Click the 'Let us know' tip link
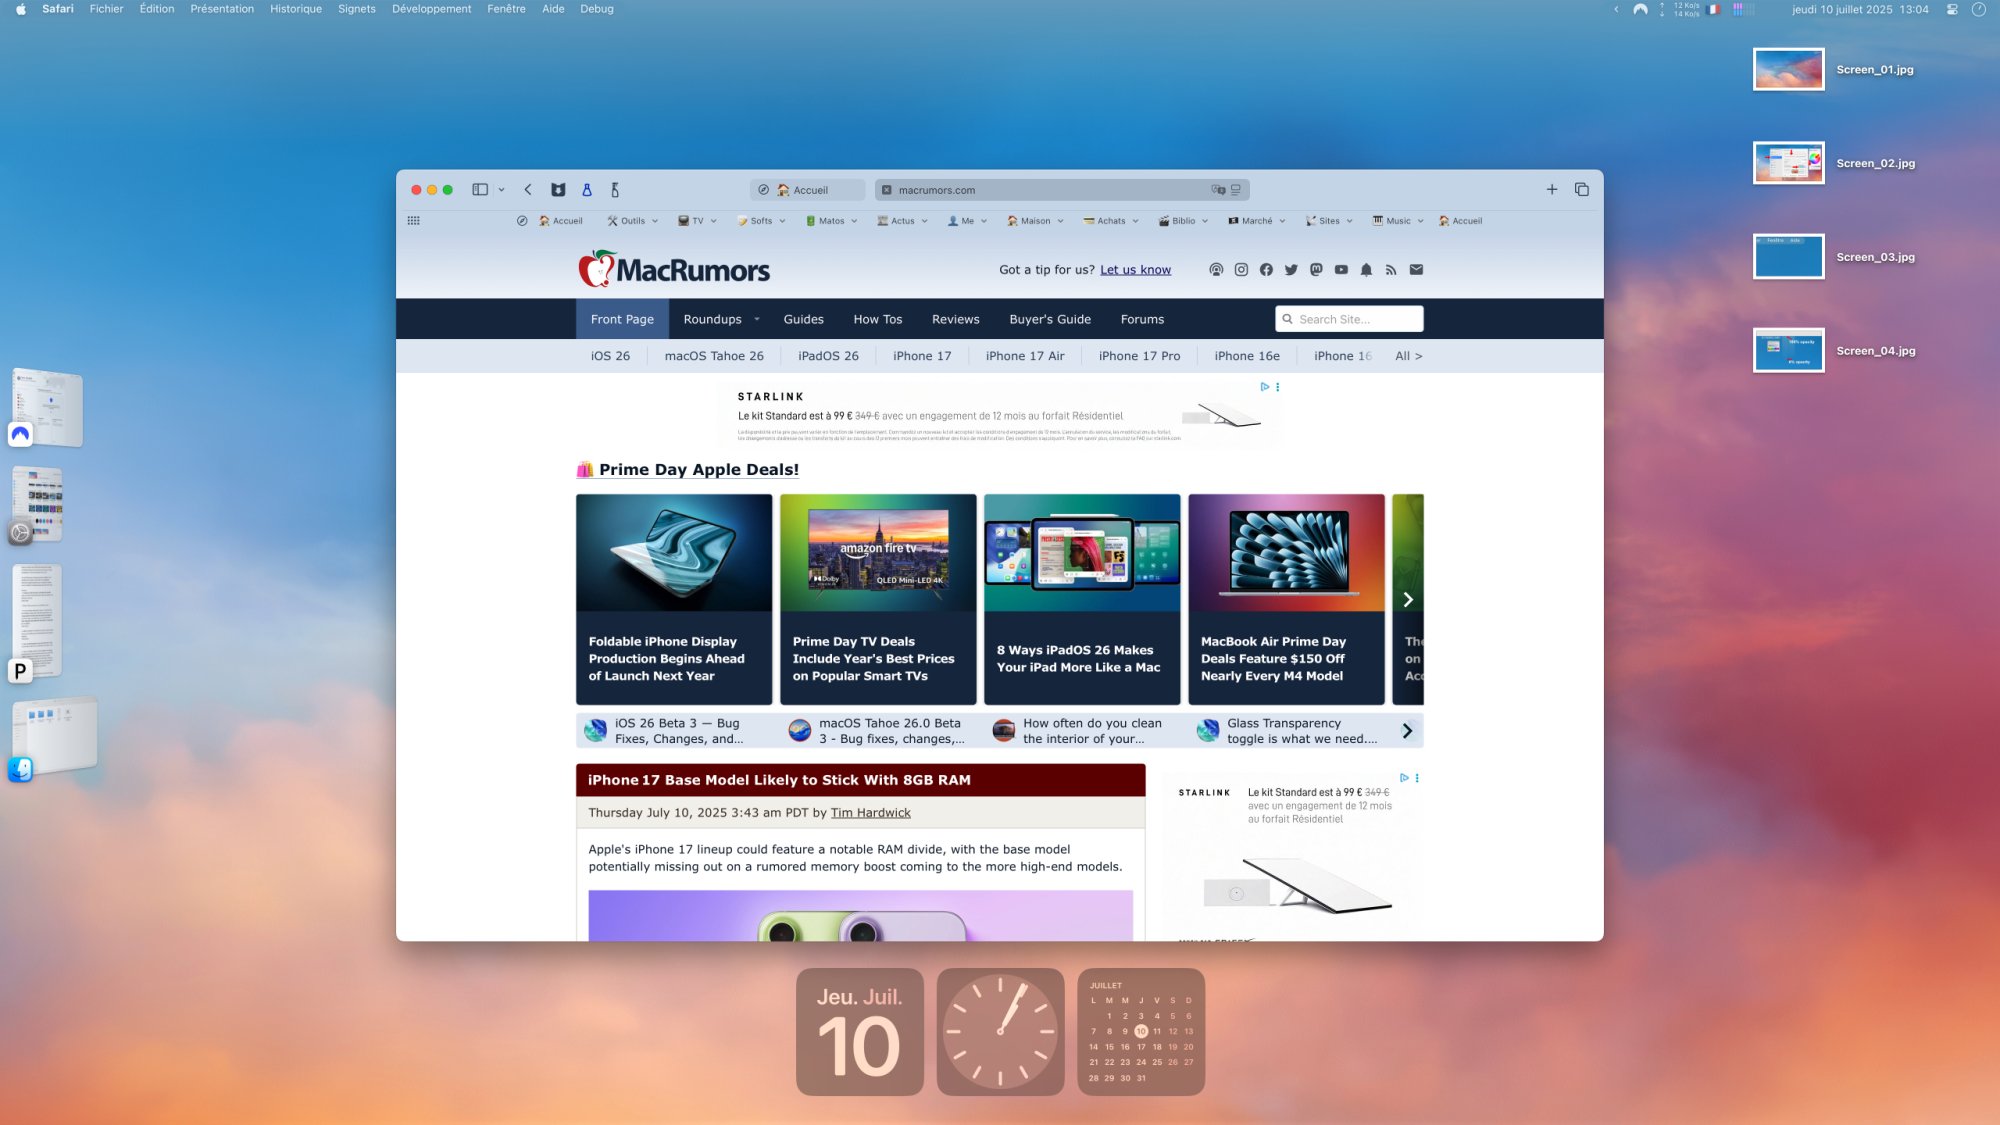Image resolution: width=2000 pixels, height=1125 pixels. 1135,270
